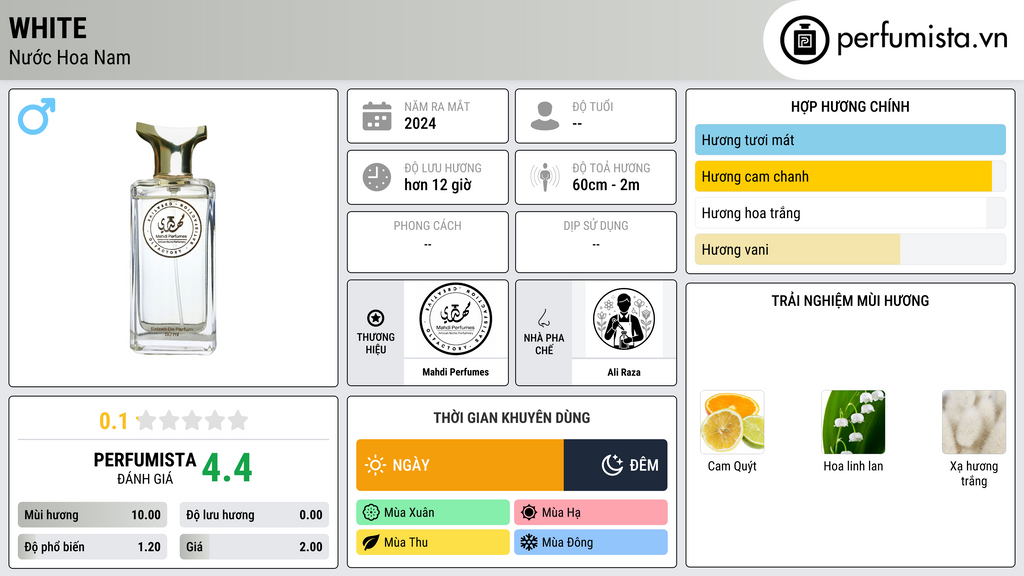Click the 0.1 user rating number
This screenshot has height=576, width=1024.
[x=114, y=421]
